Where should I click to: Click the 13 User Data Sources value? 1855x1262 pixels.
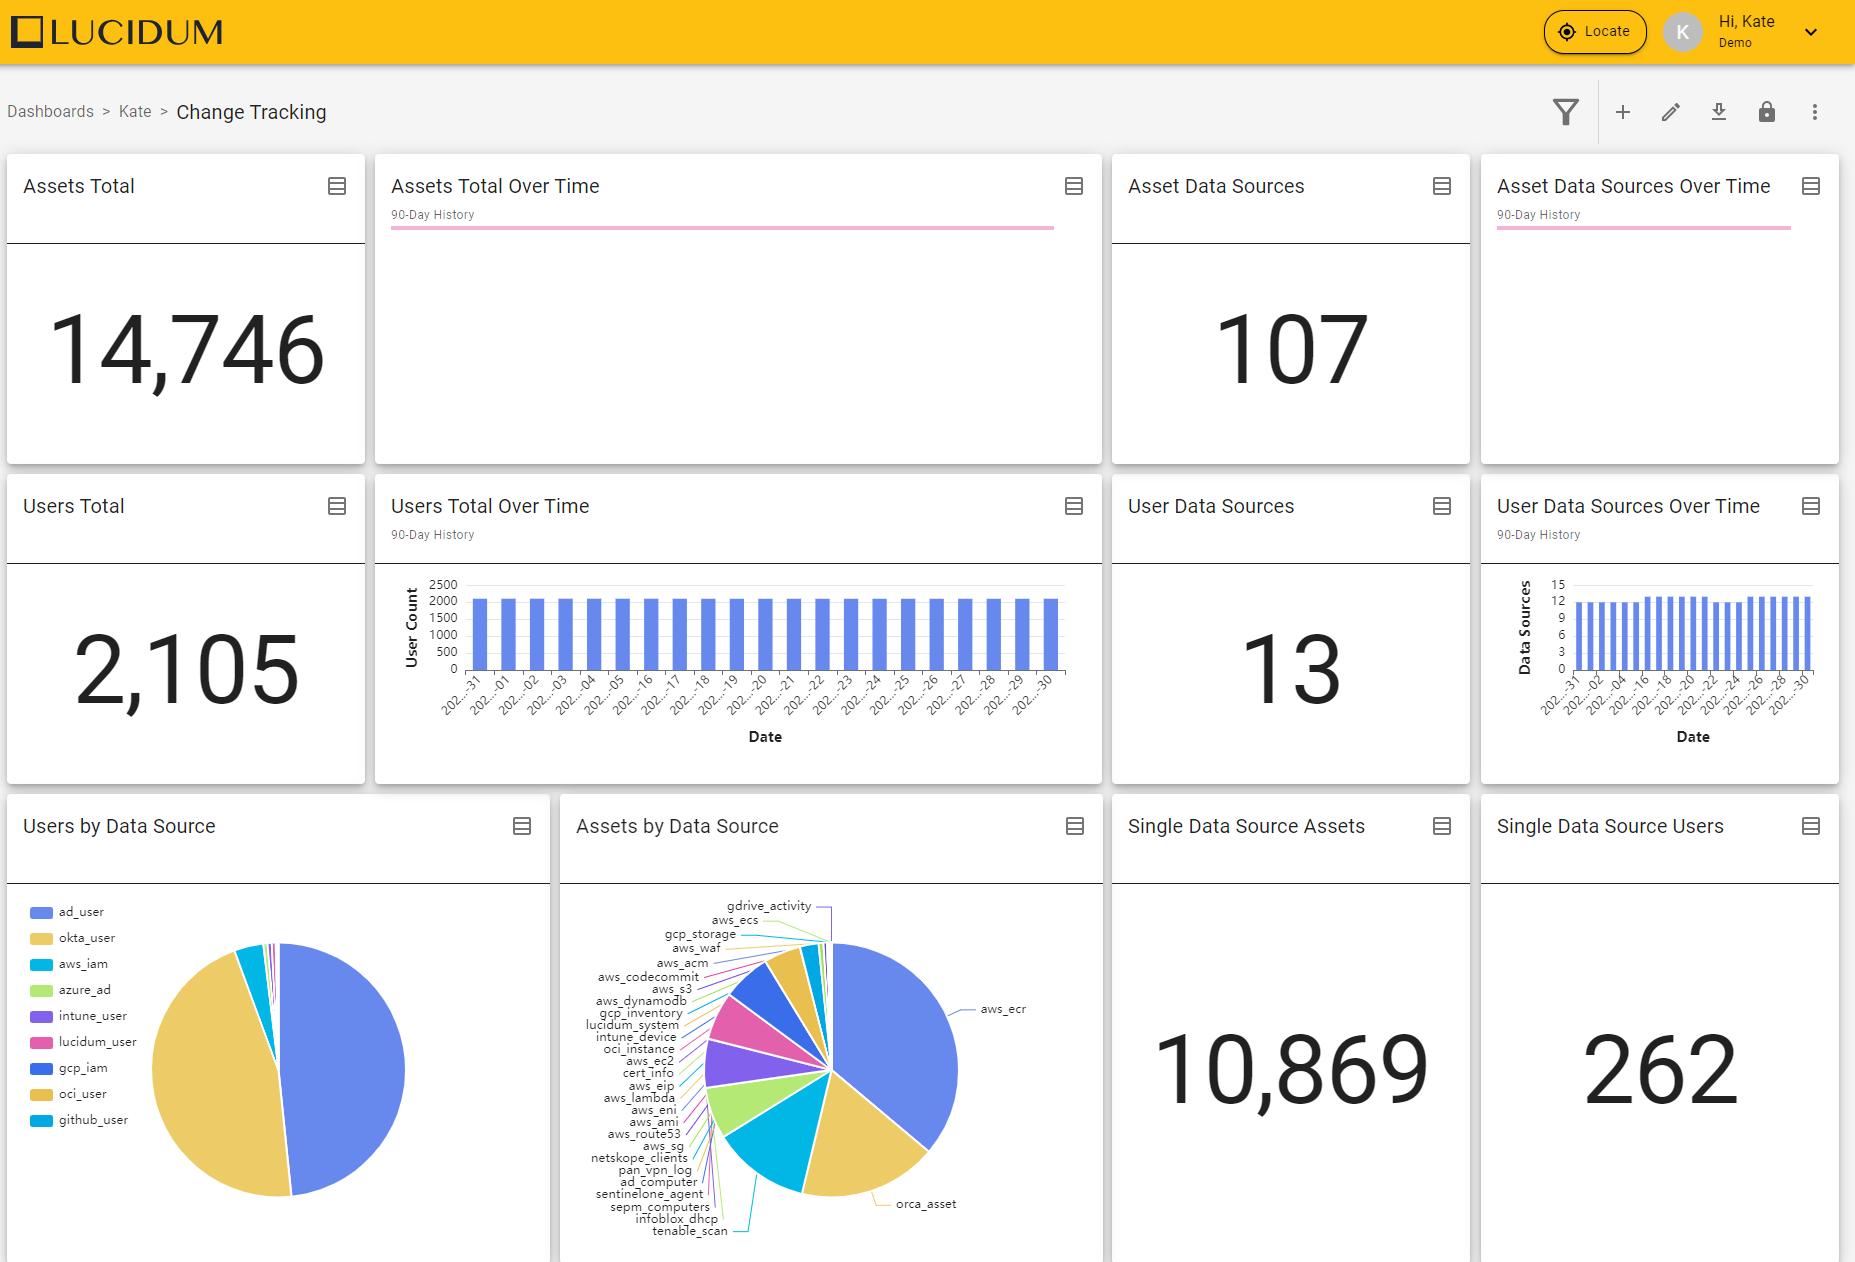tap(1291, 670)
